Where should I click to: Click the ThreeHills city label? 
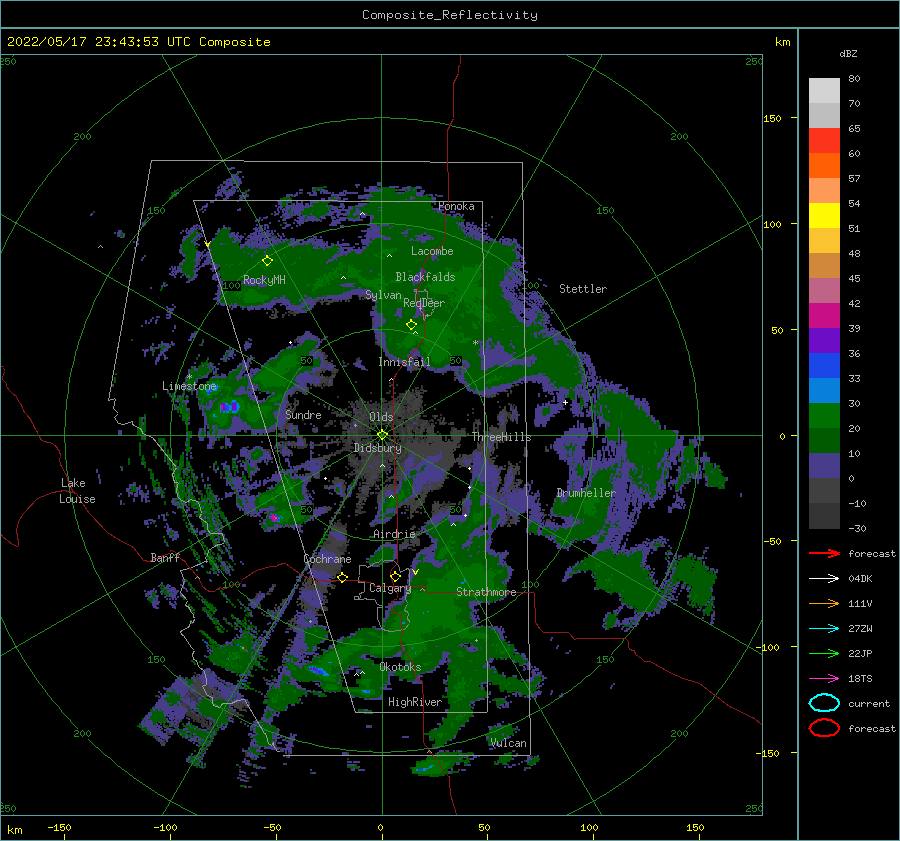tap(502, 437)
